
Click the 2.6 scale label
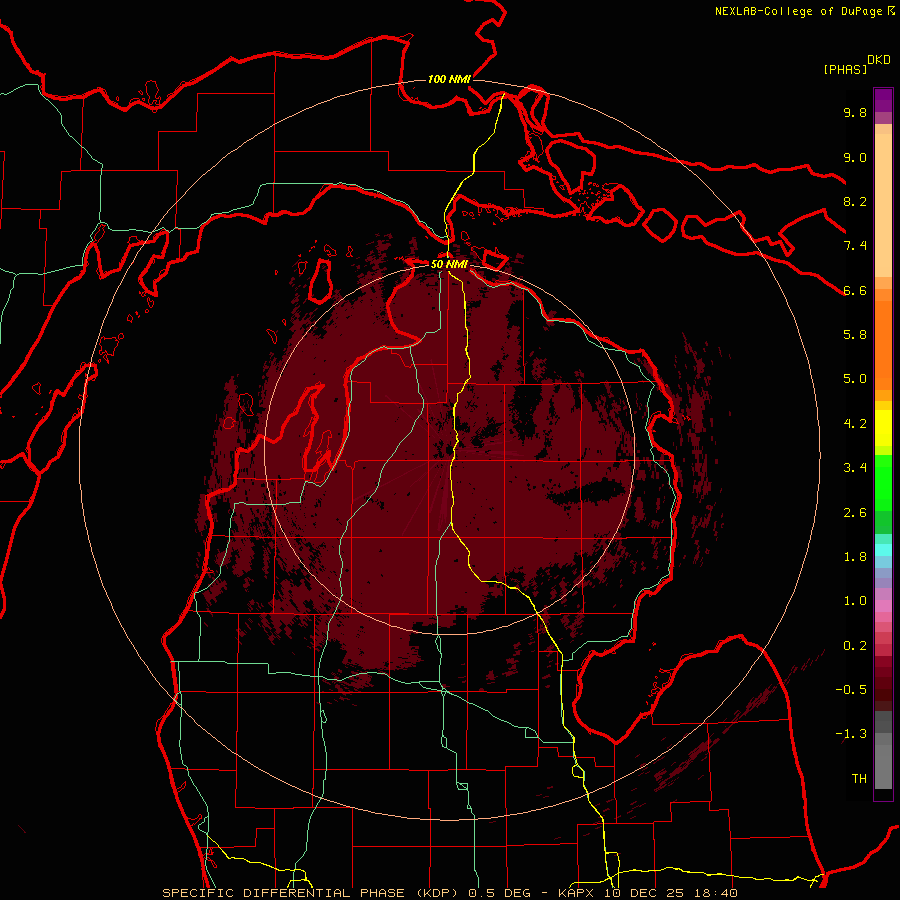855,513
